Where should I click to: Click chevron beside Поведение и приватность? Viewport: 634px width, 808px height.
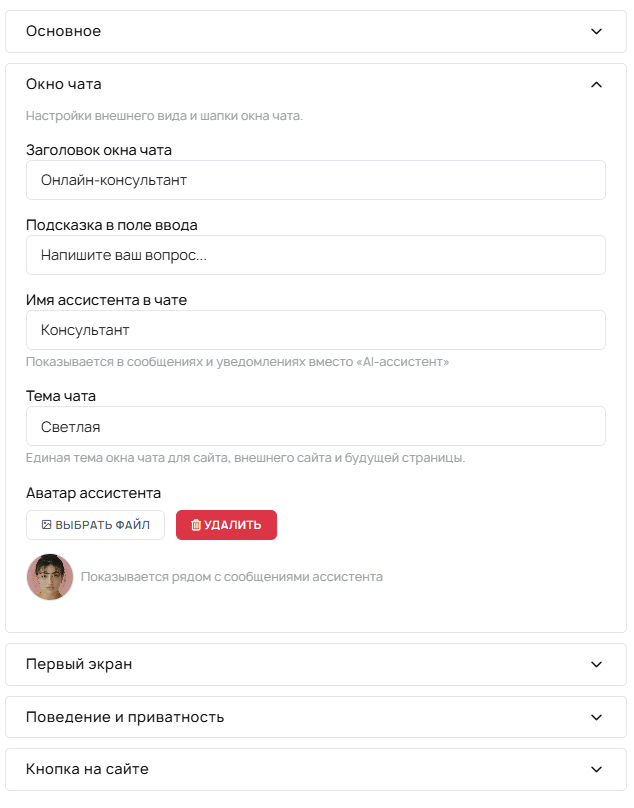point(596,717)
